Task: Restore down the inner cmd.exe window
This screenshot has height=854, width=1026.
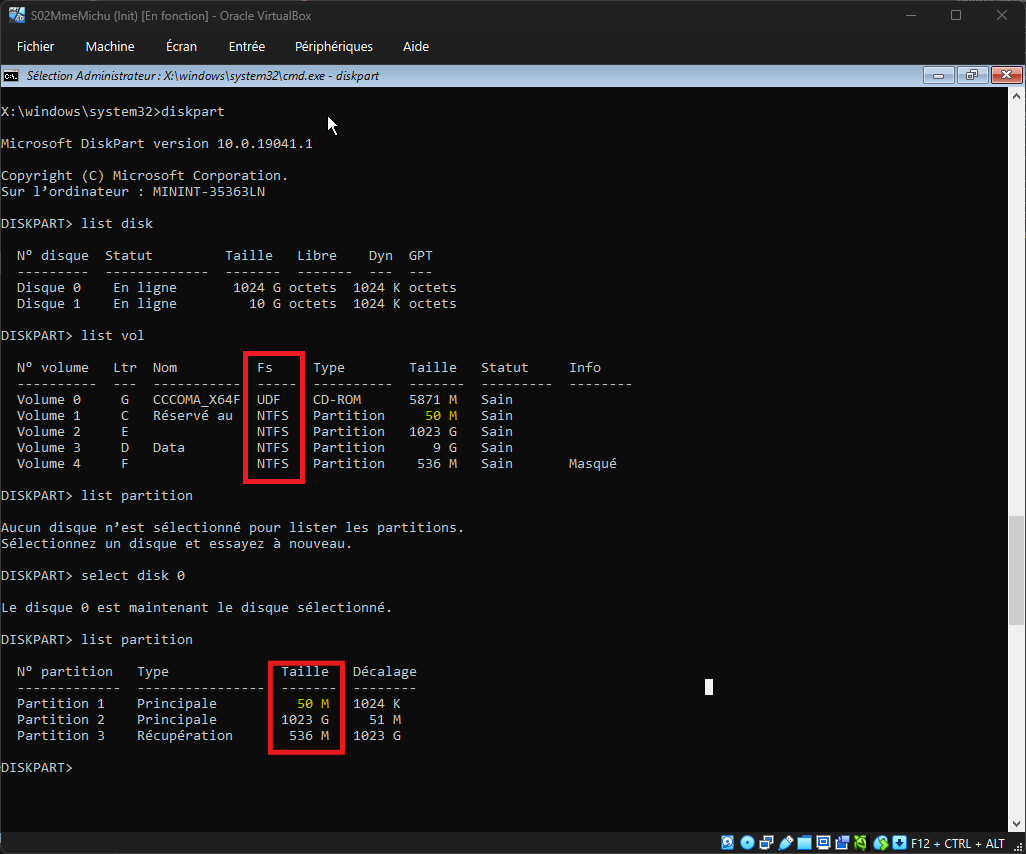Action: point(971,76)
